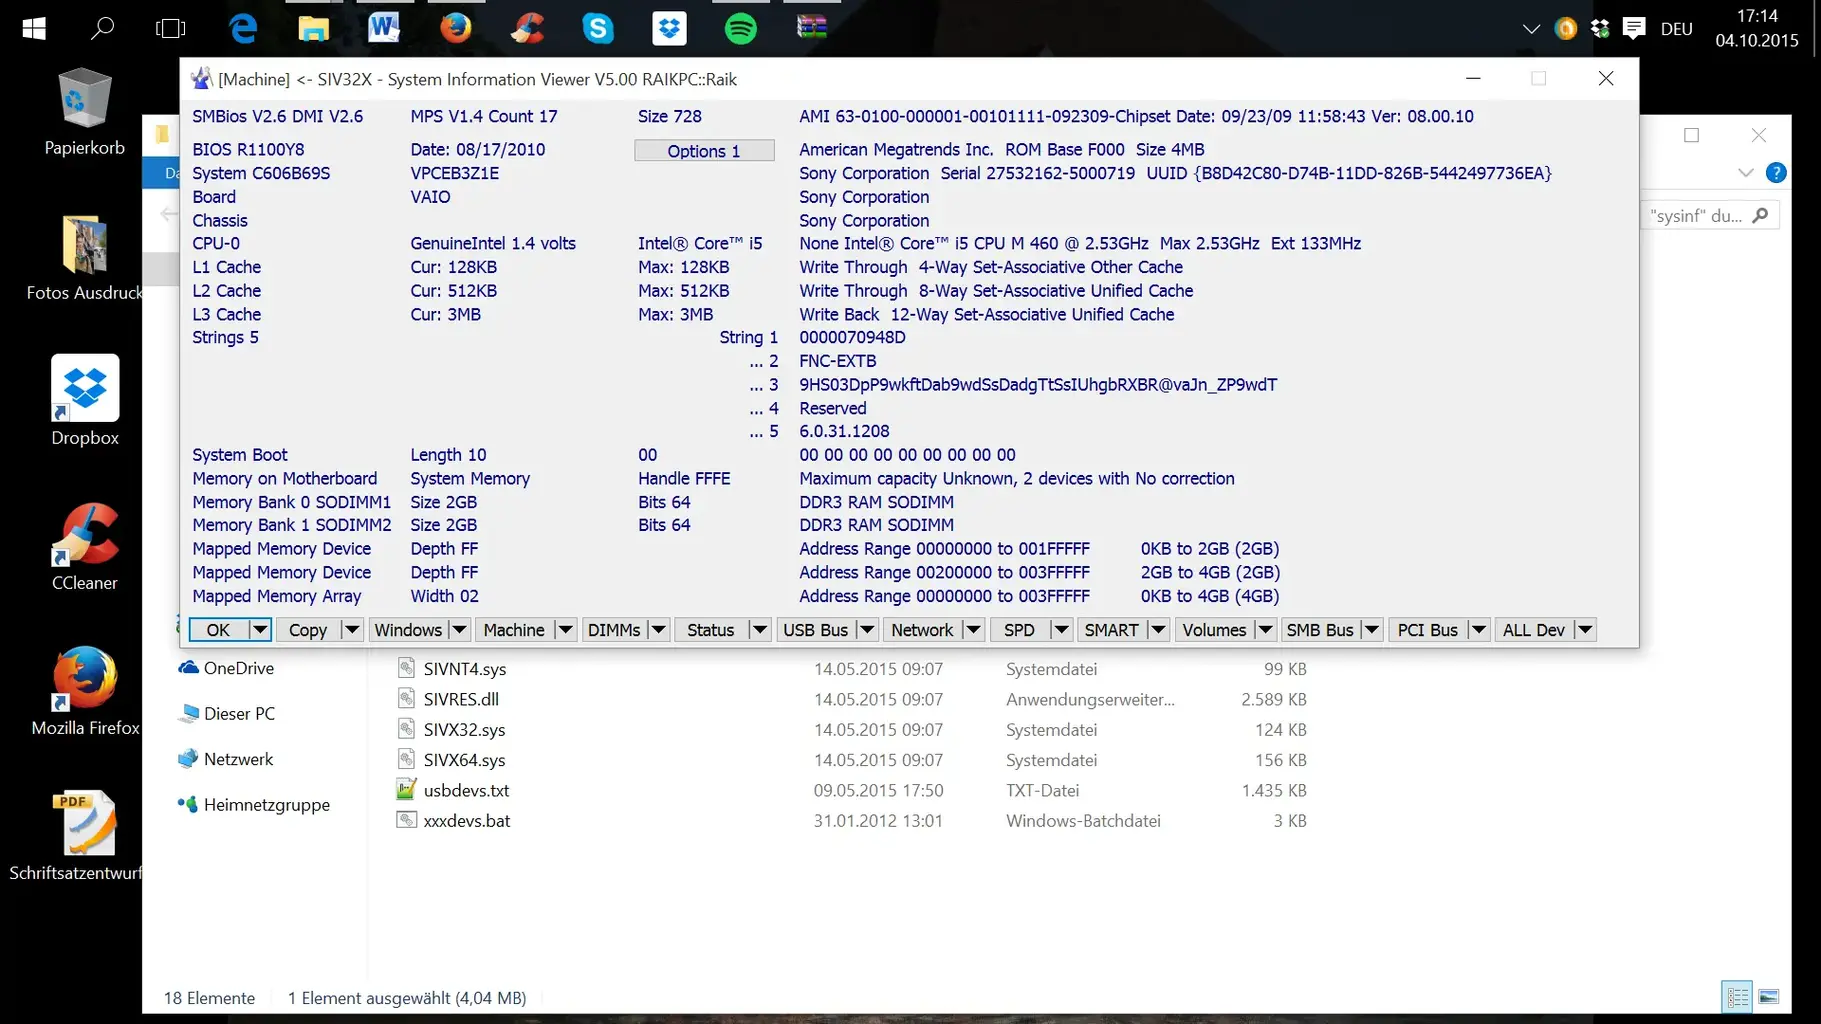This screenshot has width=1821, height=1024.
Task: Click the DIMMs menu button
Action: 614,630
